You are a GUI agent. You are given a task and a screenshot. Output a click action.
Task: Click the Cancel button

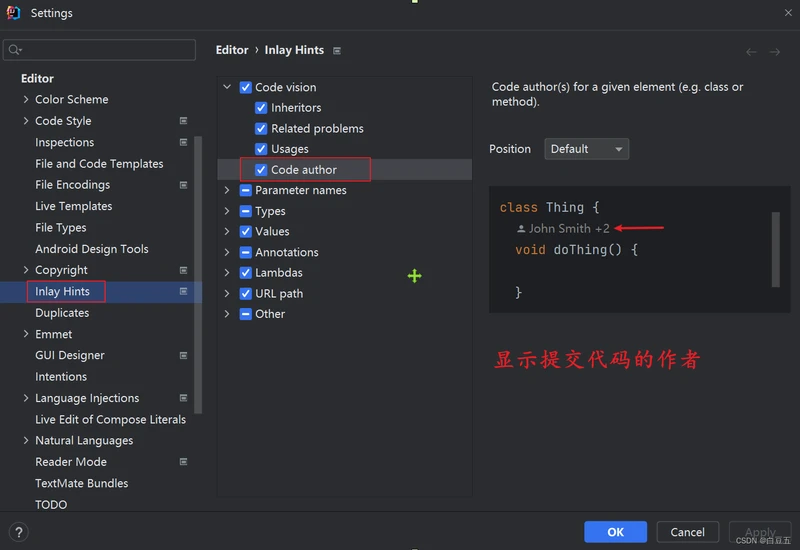(687, 532)
